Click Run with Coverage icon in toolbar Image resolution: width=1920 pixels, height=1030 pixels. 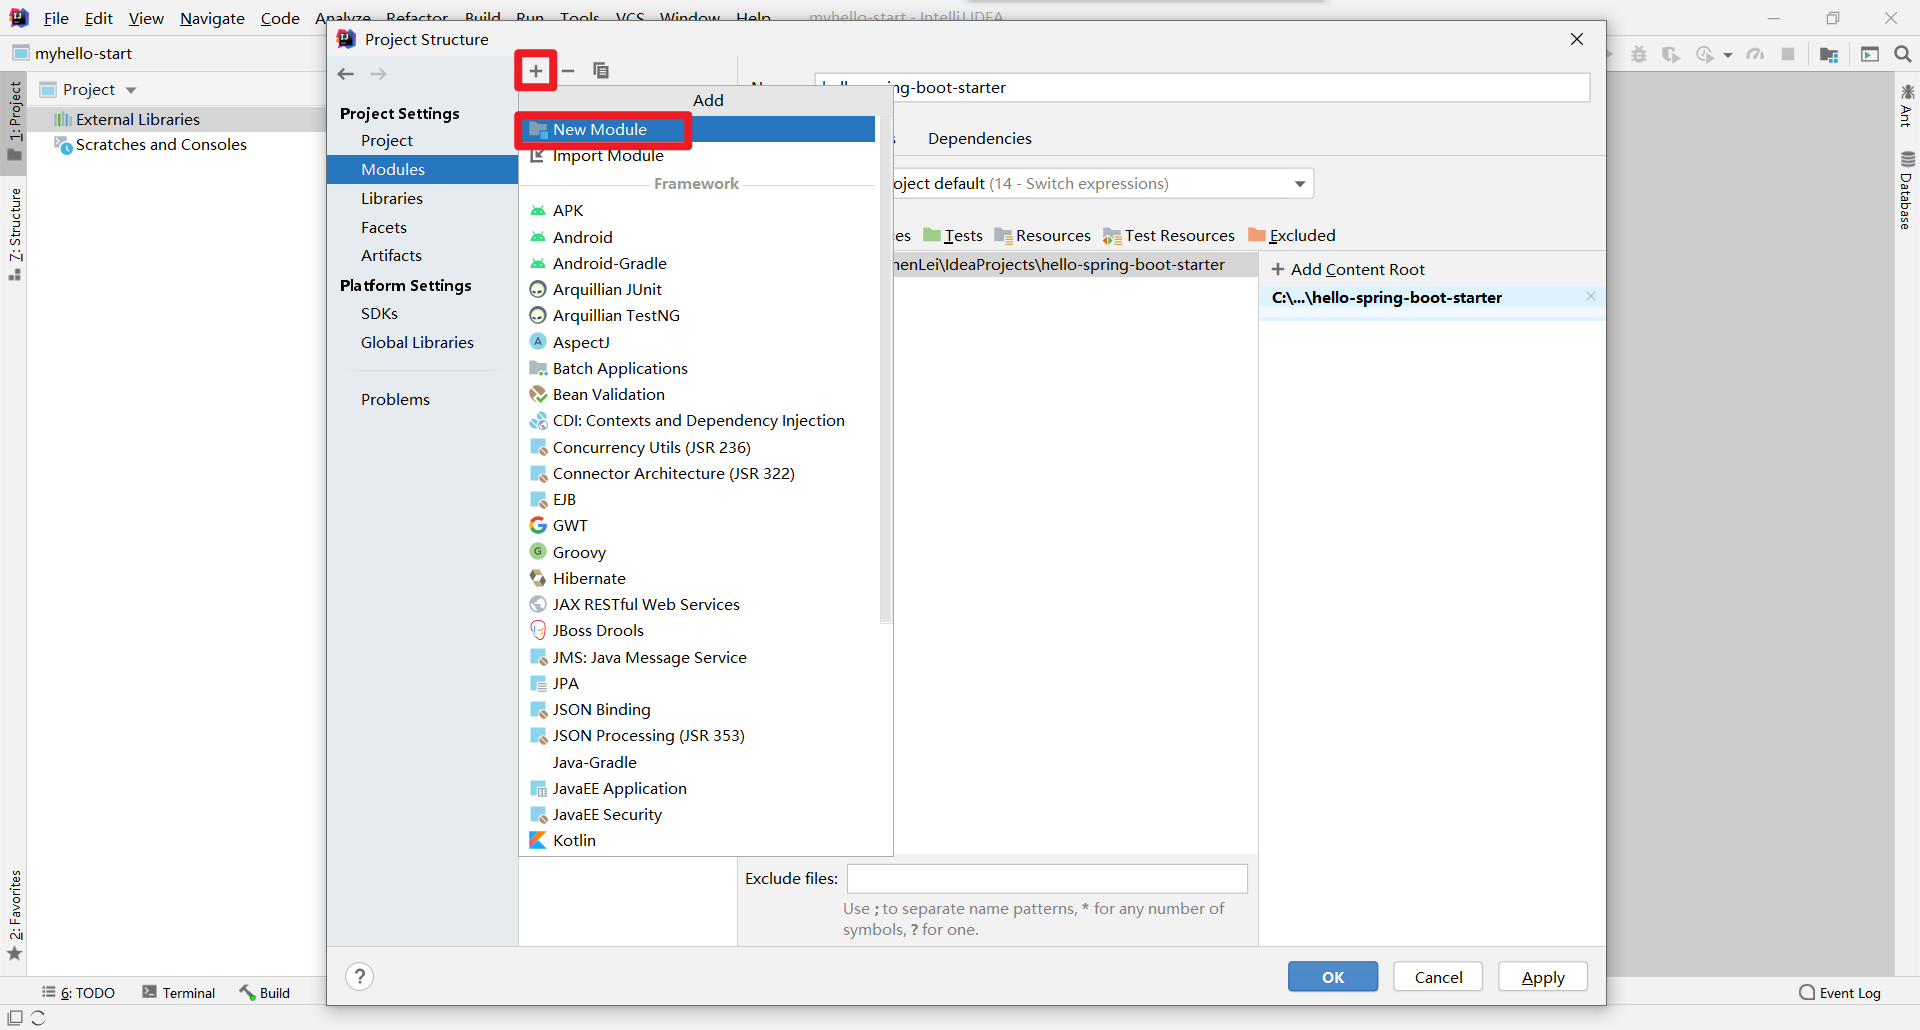1671,54
